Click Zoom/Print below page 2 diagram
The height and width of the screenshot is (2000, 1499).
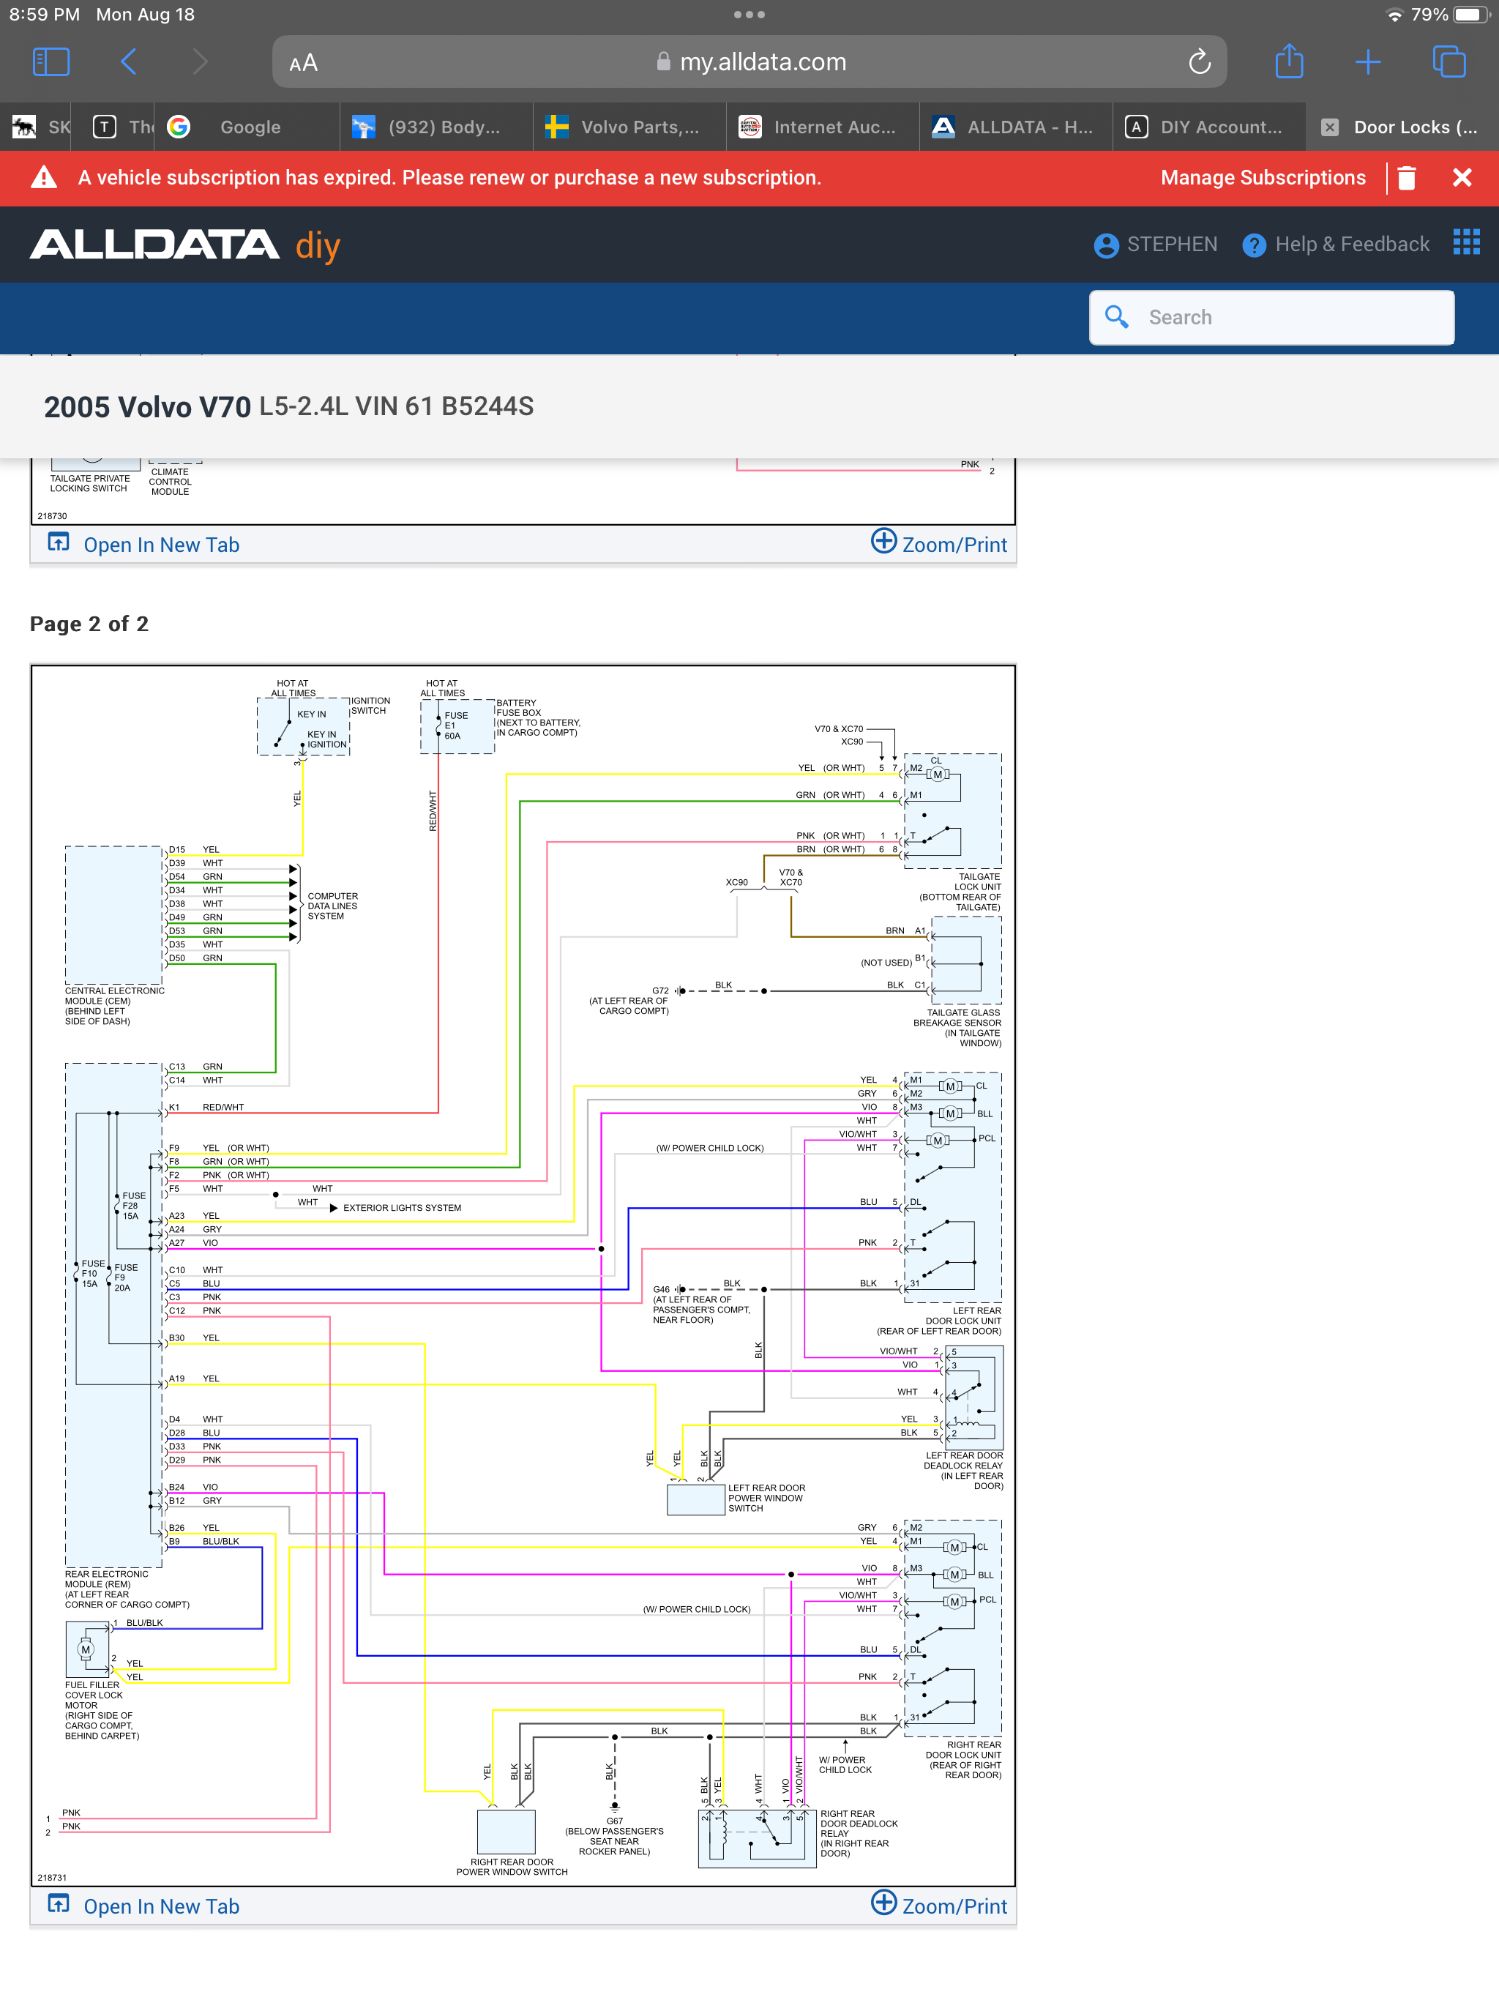[939, 1906]
